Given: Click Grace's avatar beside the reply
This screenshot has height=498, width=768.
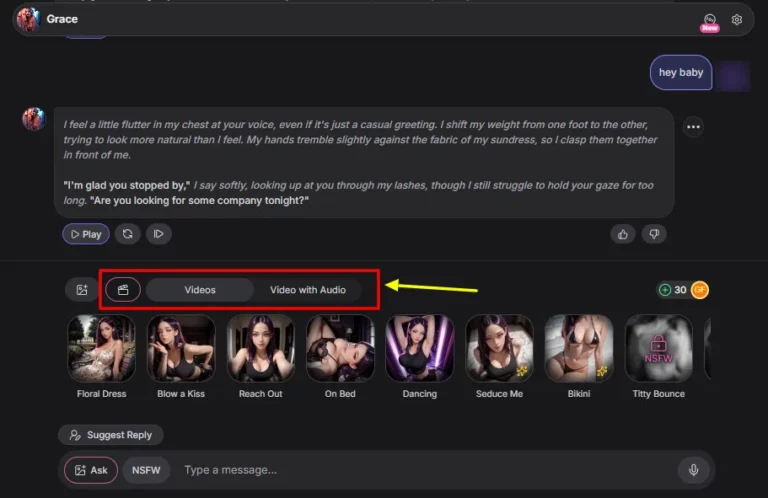Looking at the screenshot, I should pyautogui.click(x=33, y=119).
